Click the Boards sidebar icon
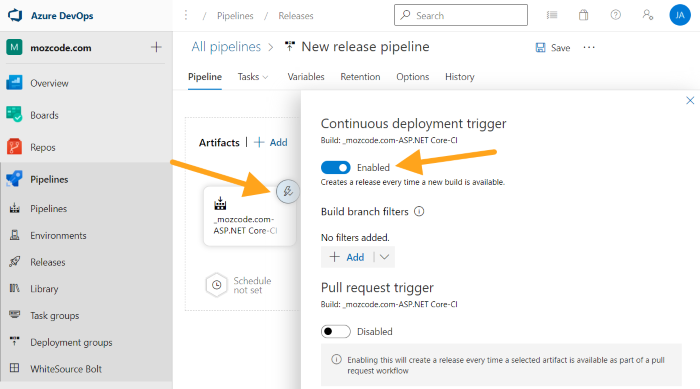 pos(14,115)
